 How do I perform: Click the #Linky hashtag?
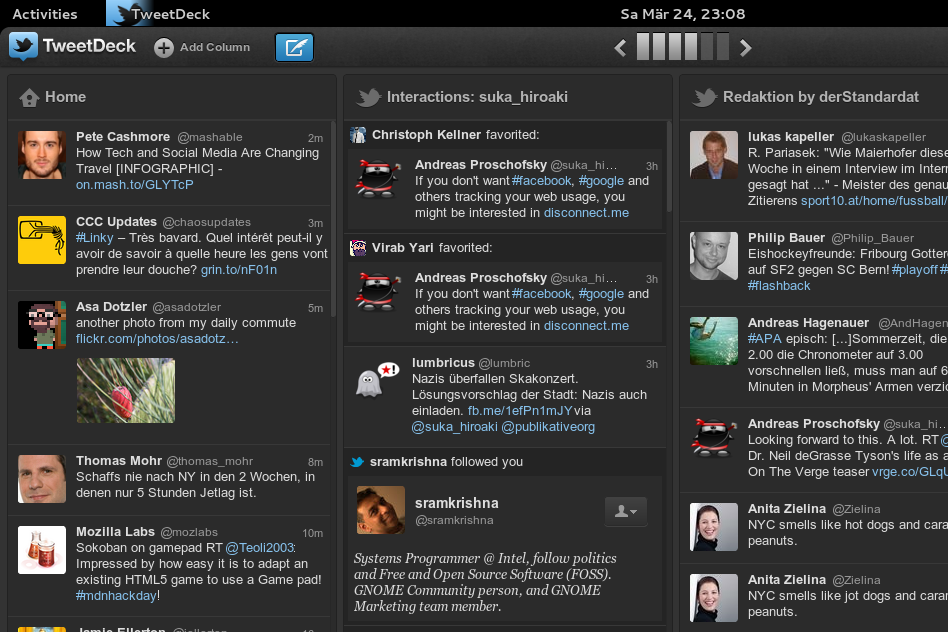click(x=94, y=238)
